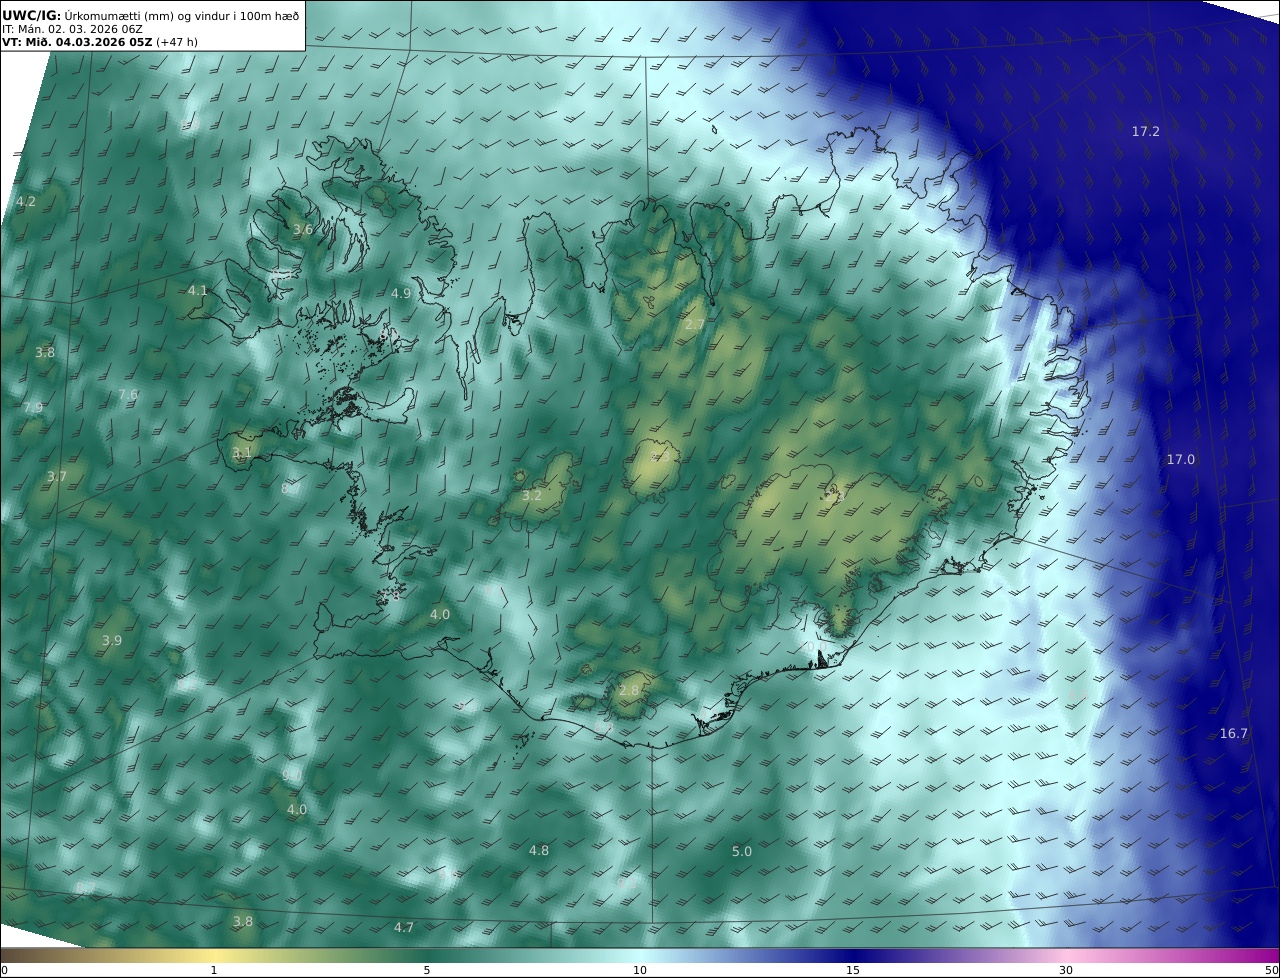Click the color scale tick labeled 1
The width and height of the screenshot is (1280, 978).
tap(214, 970)
